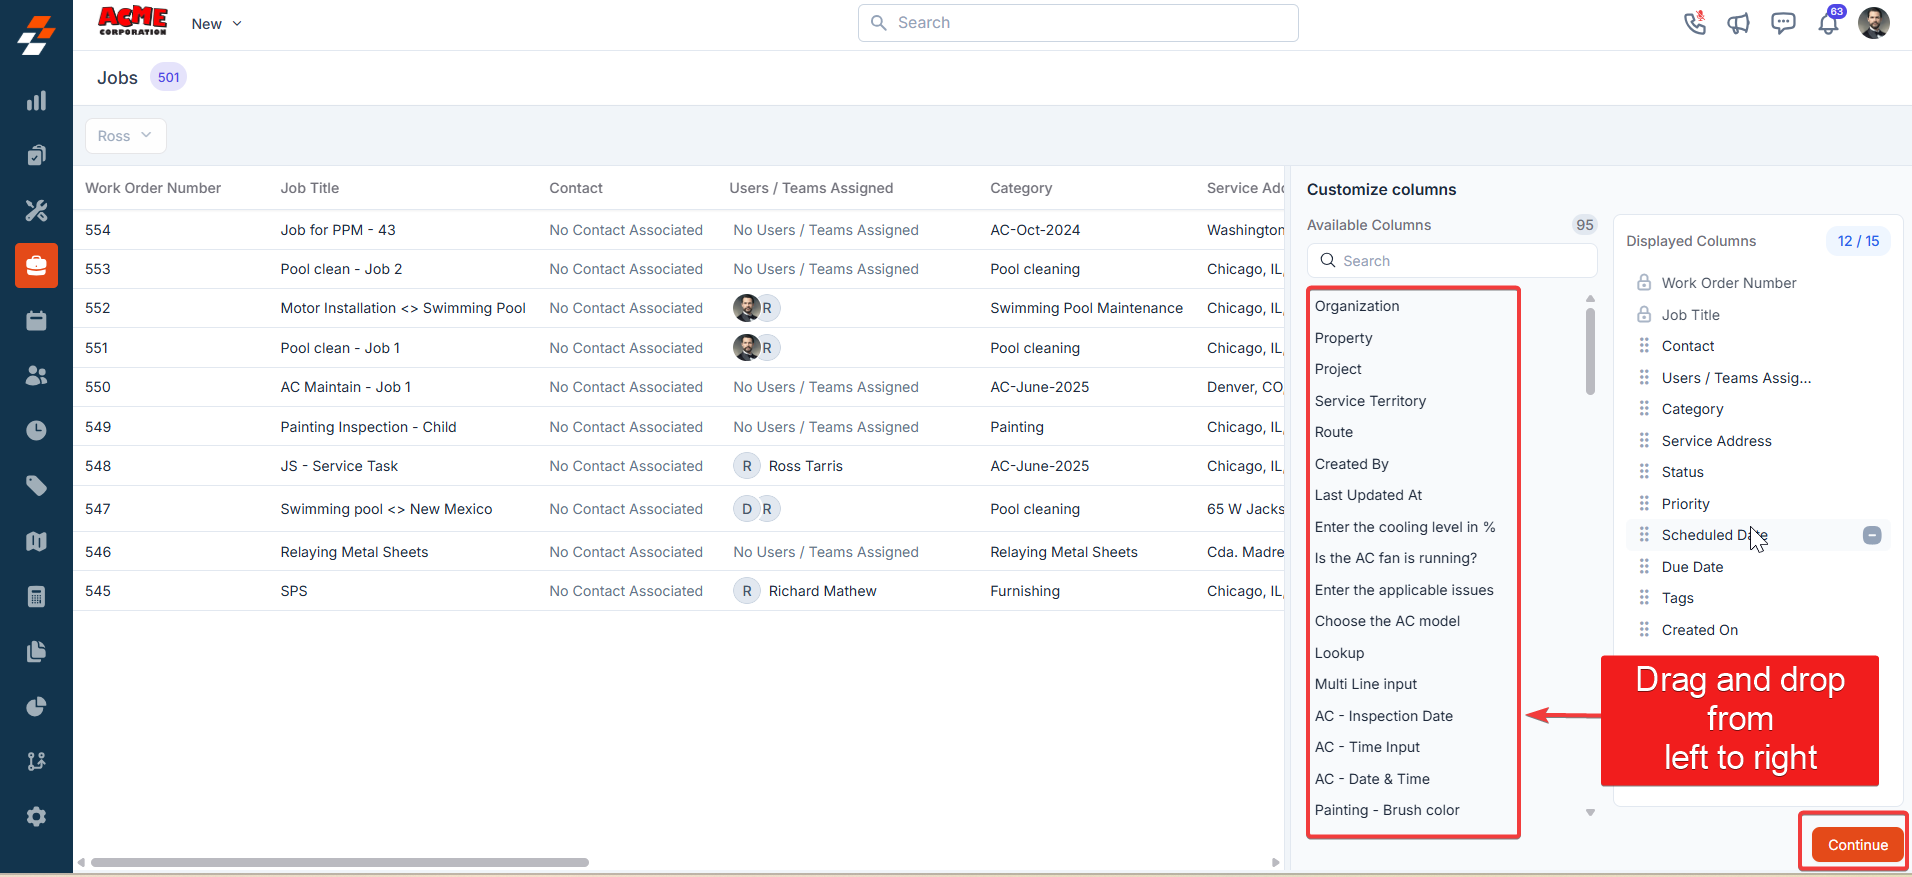1912x877 pixels.
Task: Open the Jobs briefcase icon in sidebar
Action: pos(36,266)
